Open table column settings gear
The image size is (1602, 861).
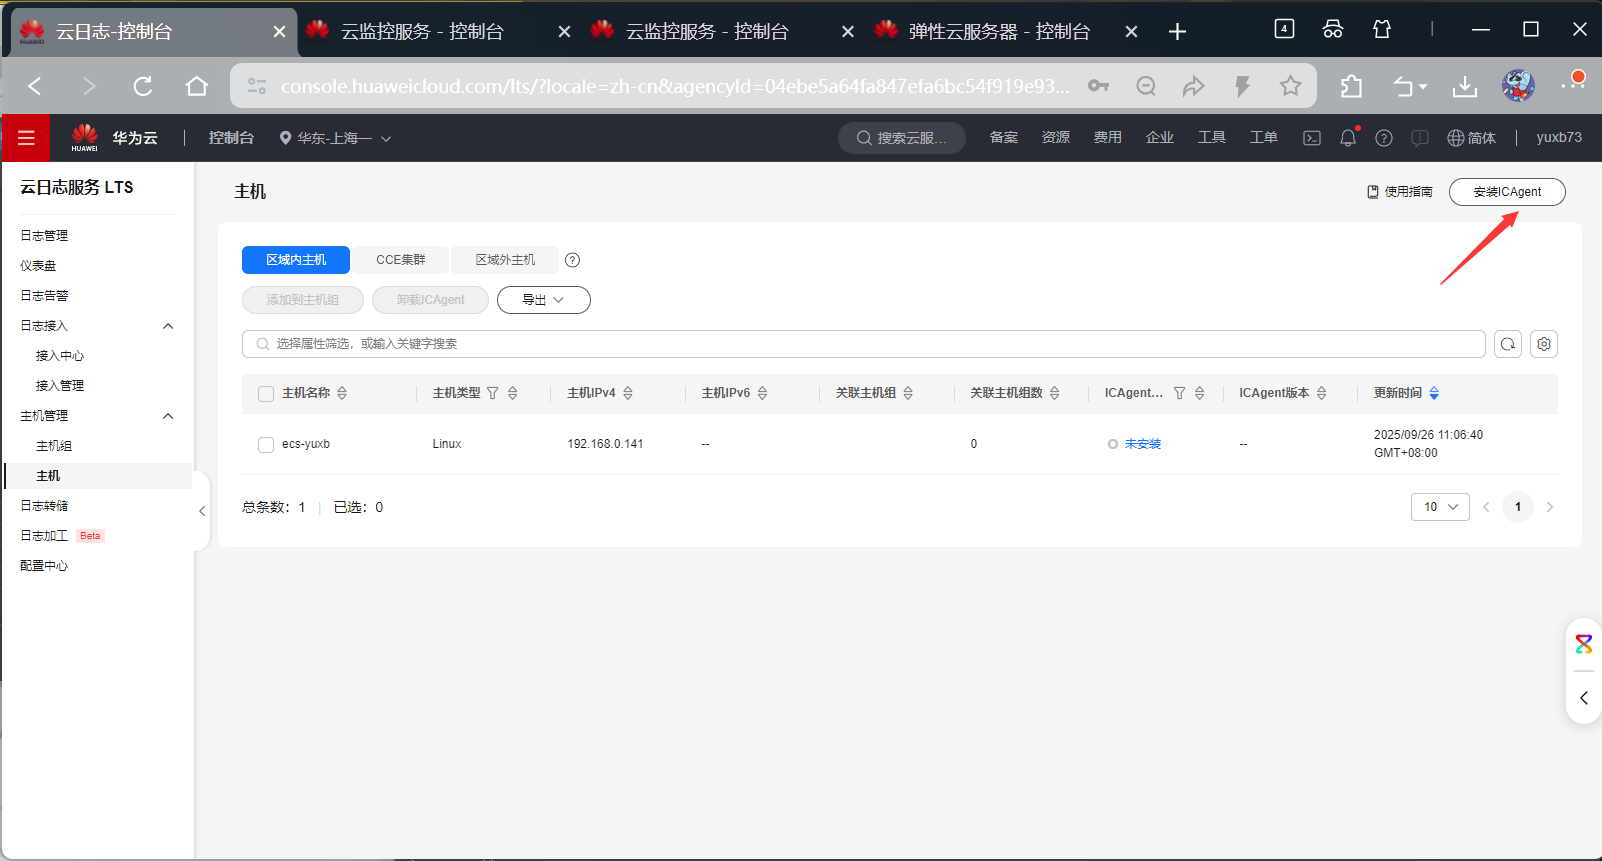point(1544,344)
